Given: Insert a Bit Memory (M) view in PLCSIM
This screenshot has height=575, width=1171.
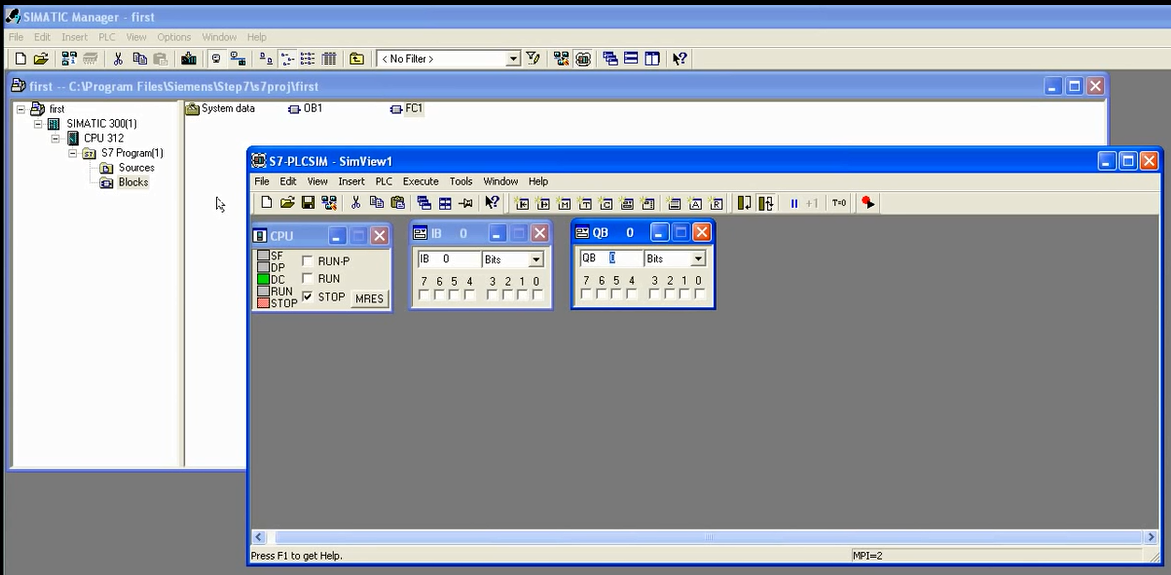Looking at the screenshot, I should point(564,203).
